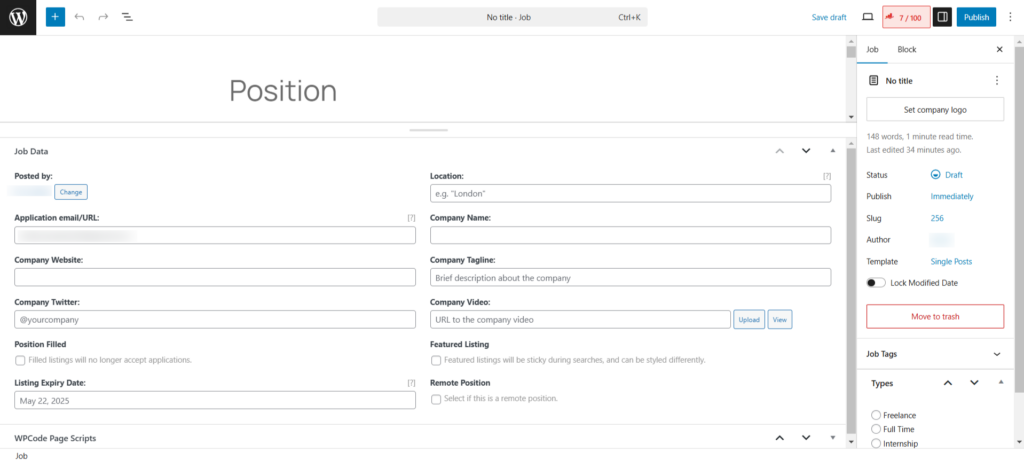Toggle the settings sidebar panel icon

point(942,18)
